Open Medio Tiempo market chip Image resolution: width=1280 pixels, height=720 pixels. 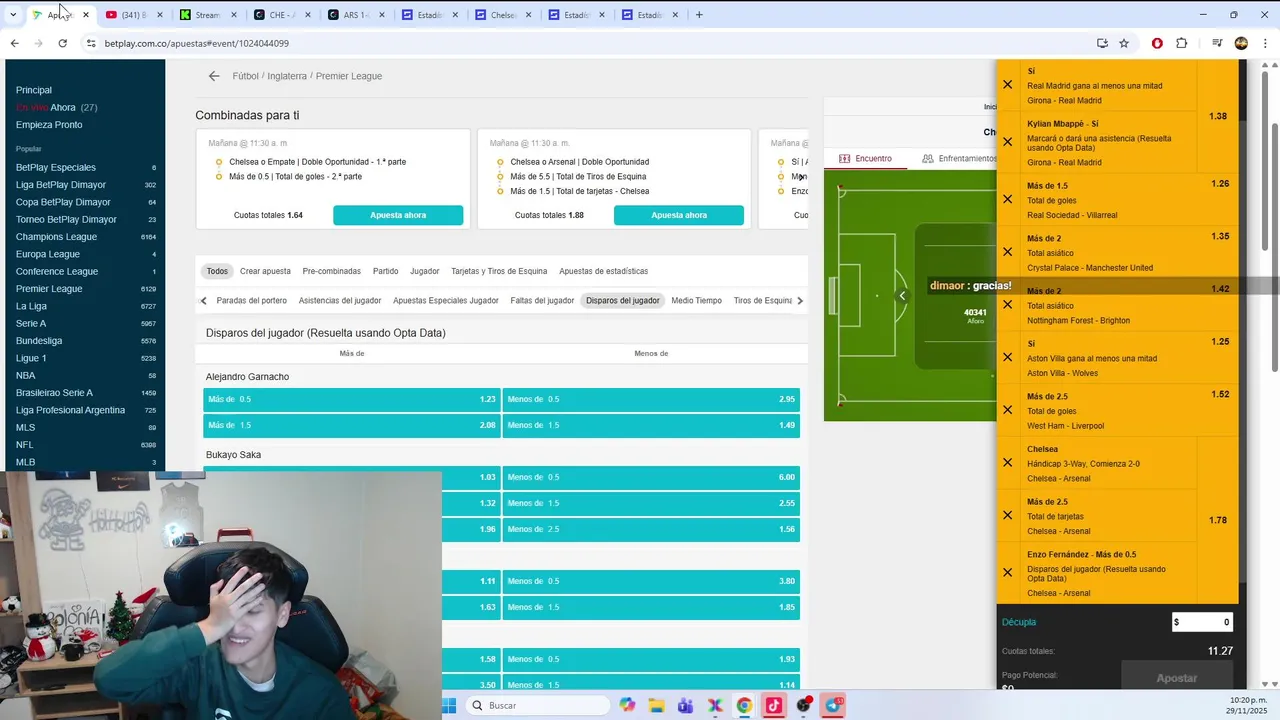coord(696,300)
